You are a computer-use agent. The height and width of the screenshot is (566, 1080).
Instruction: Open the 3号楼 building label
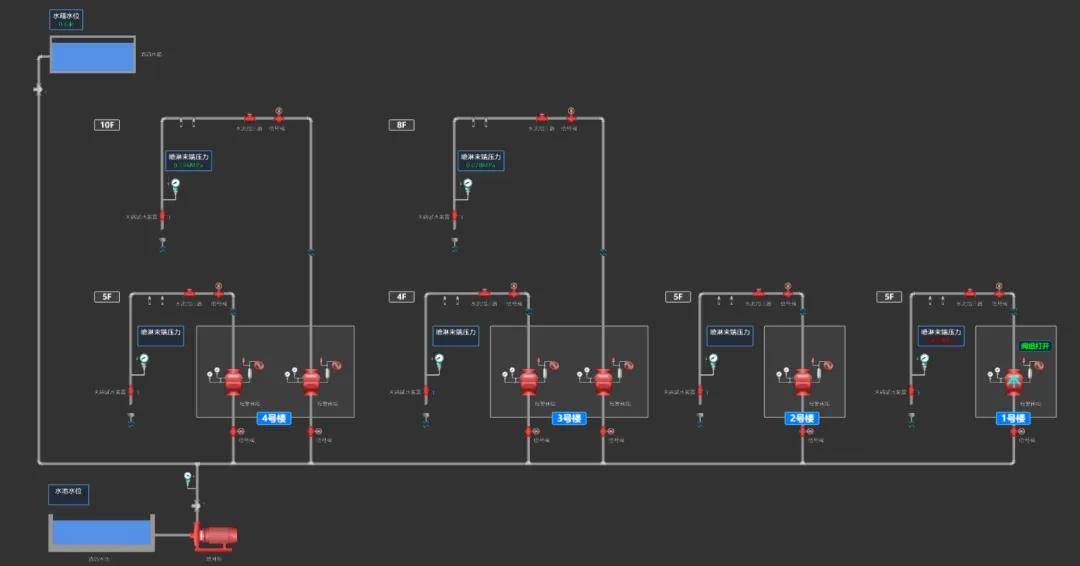[x=569, y=418]
